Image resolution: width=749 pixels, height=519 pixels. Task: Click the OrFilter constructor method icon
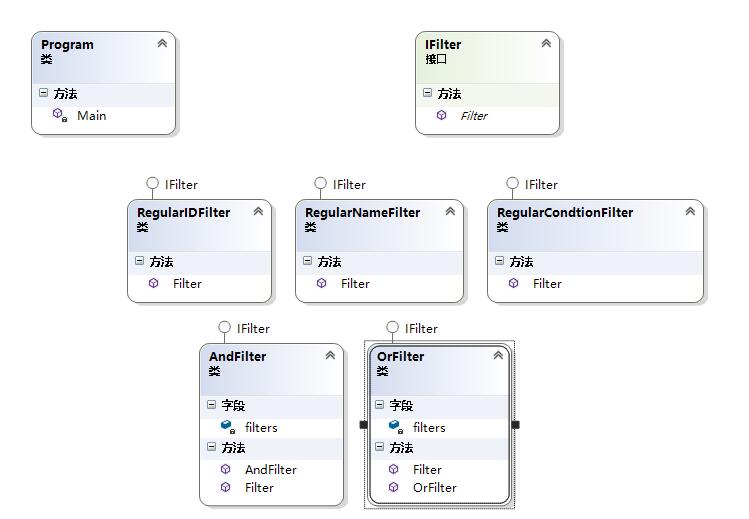click(x=394, y=487)
